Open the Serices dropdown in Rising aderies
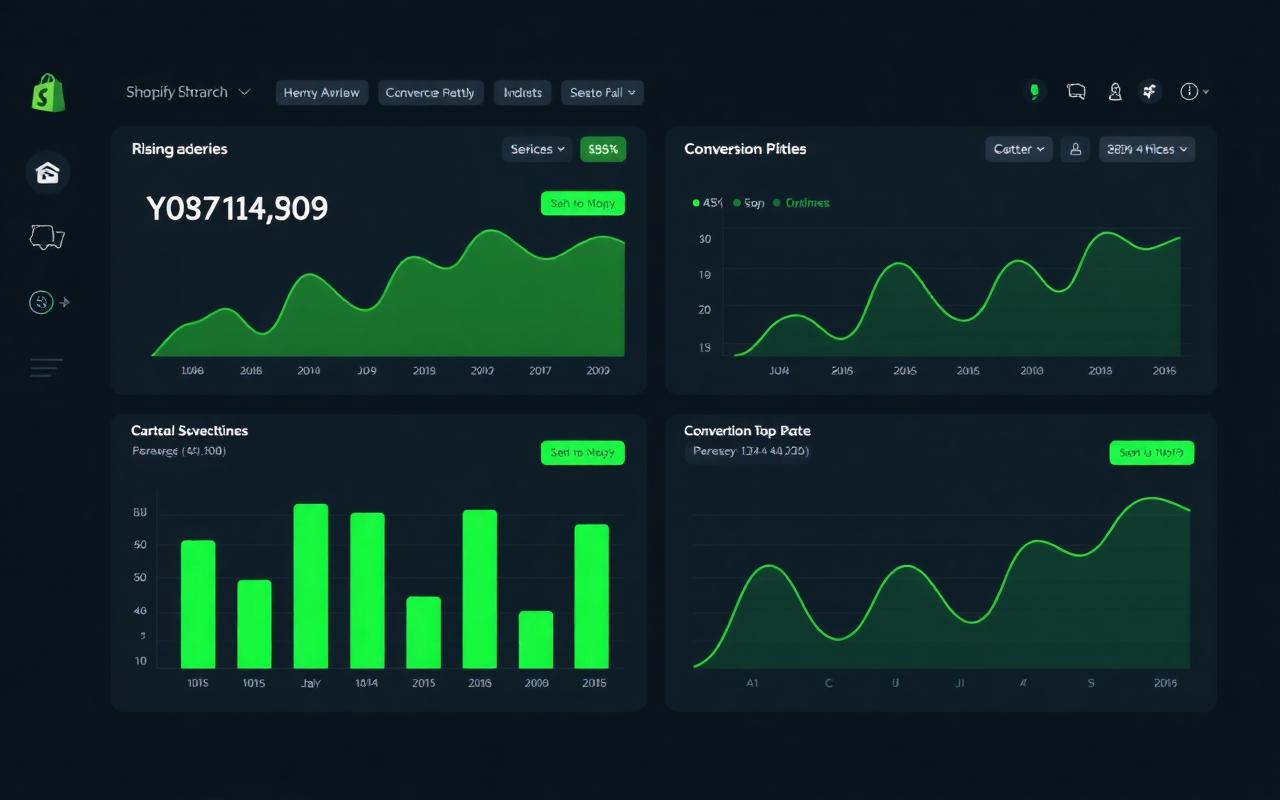The image size is (1280, 800). coord(537,149)
